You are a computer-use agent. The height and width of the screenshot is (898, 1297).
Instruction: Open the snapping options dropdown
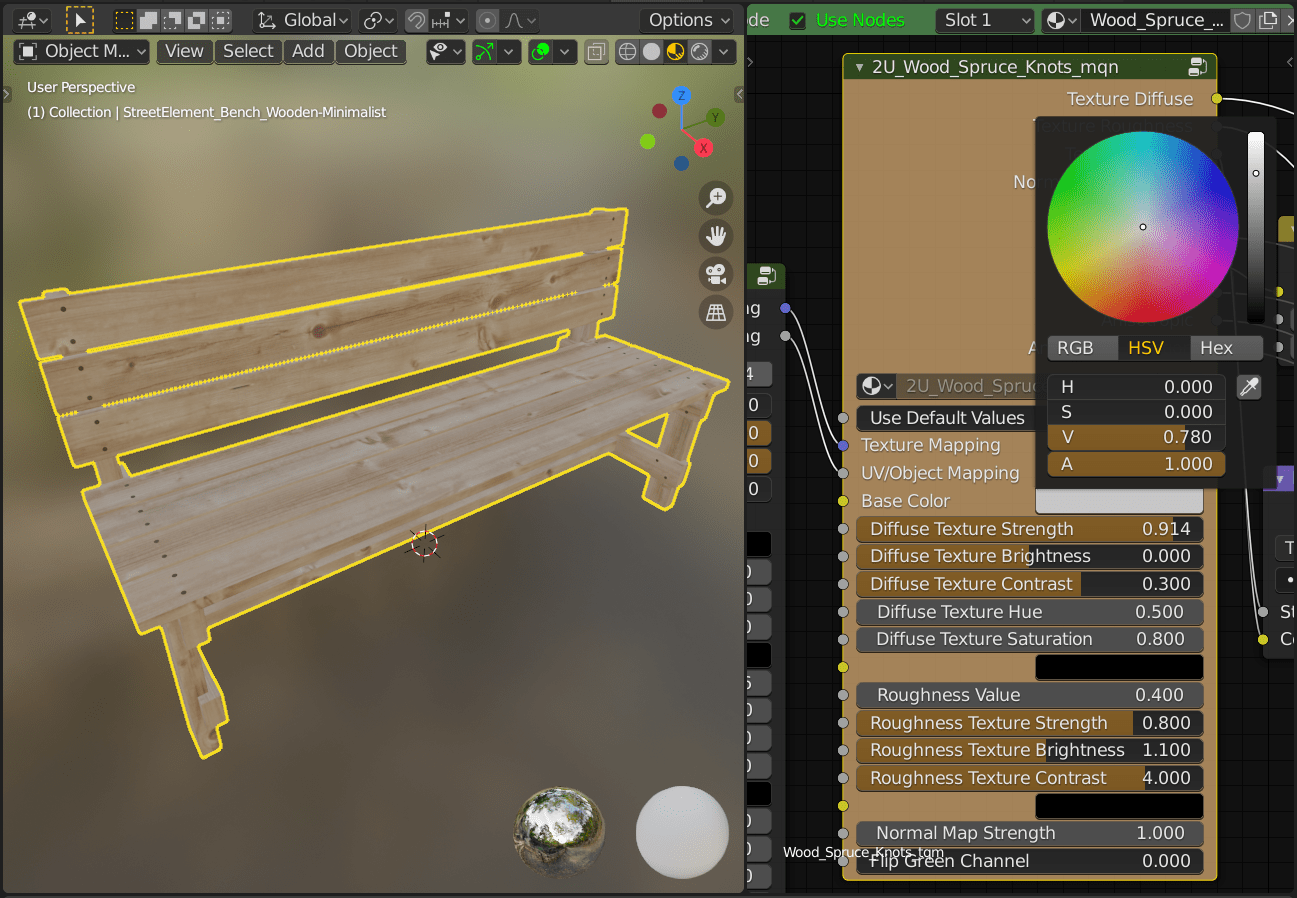click(448, 20)
